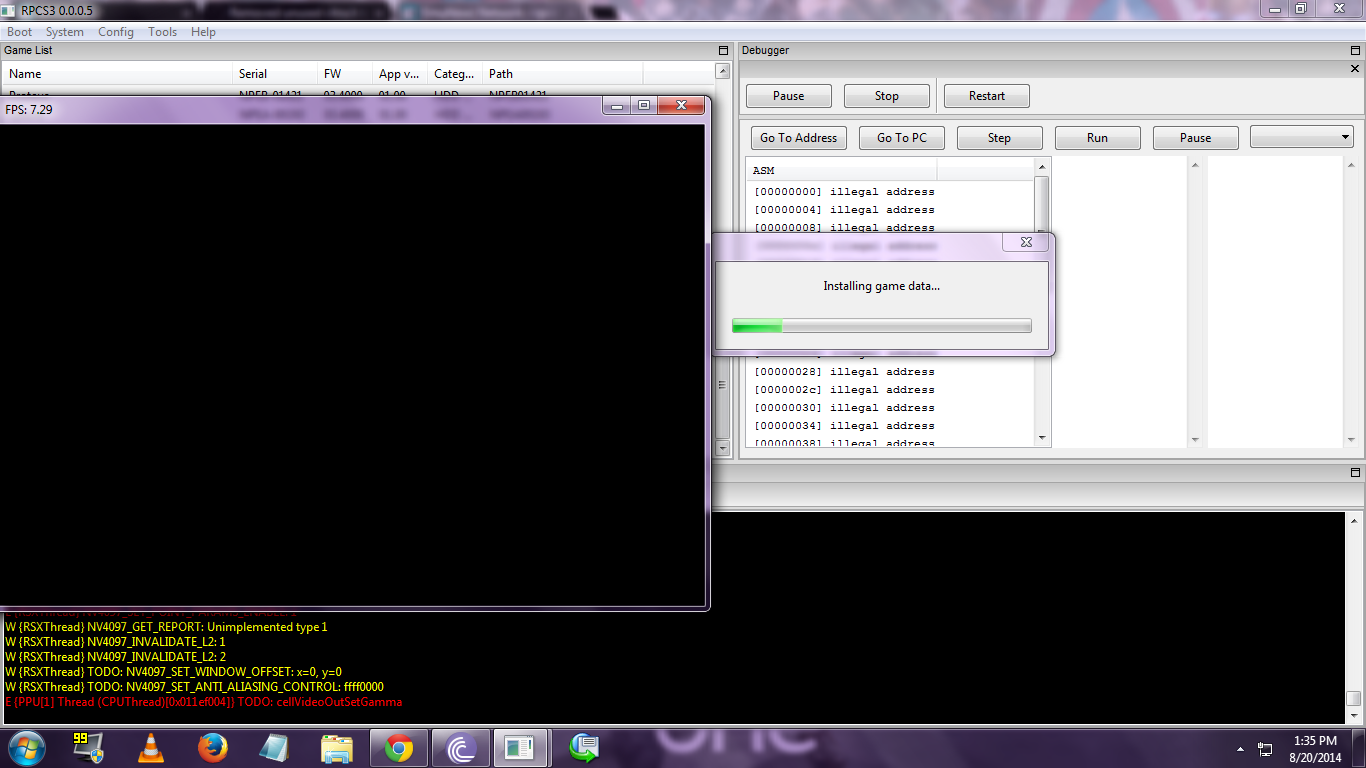The image size is (1366, 768).
Task: Toggle float on the Game List panel
Action: pos(723,50)
